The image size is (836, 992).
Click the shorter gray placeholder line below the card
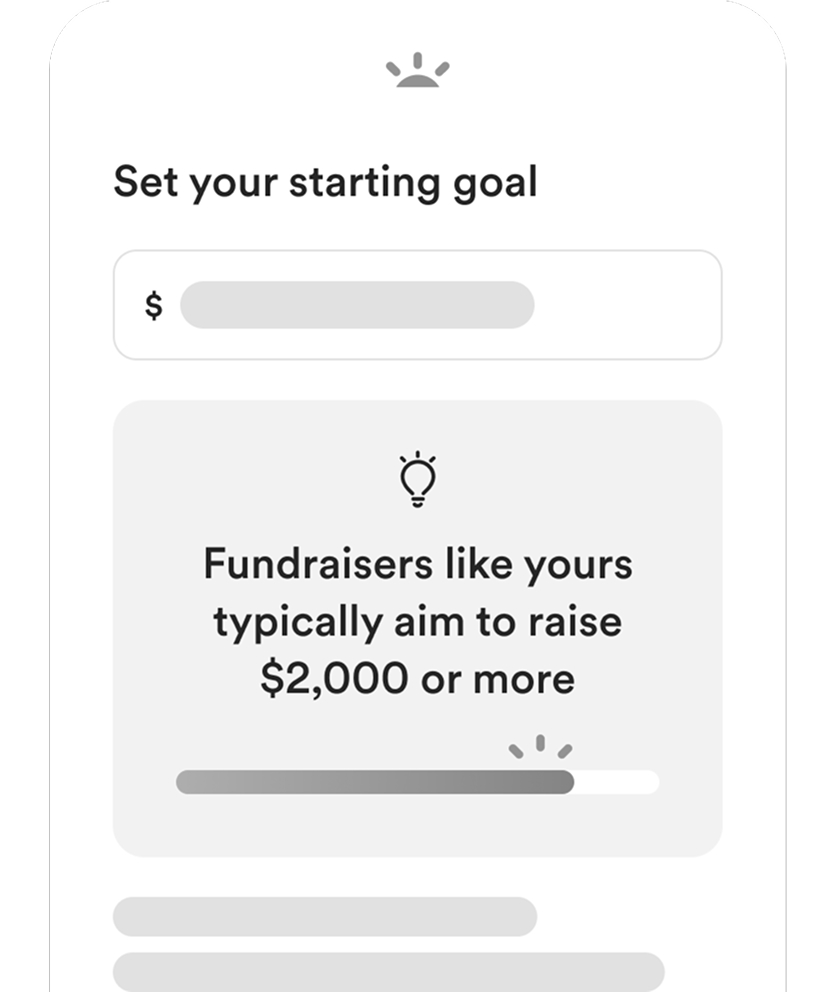(325, 916)
